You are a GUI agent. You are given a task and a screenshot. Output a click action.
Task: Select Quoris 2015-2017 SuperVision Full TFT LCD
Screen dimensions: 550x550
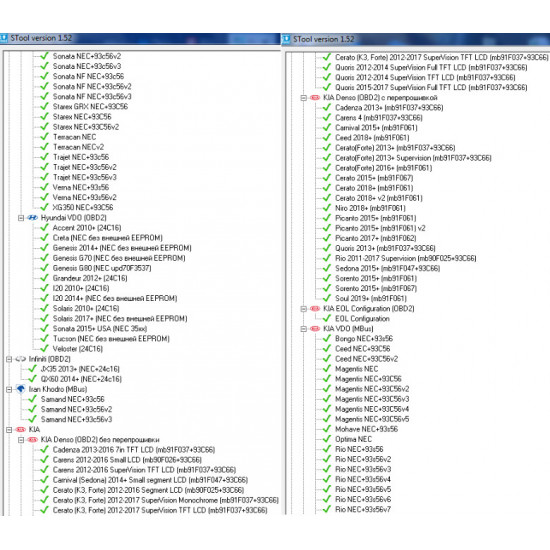[x=431, y=87]
